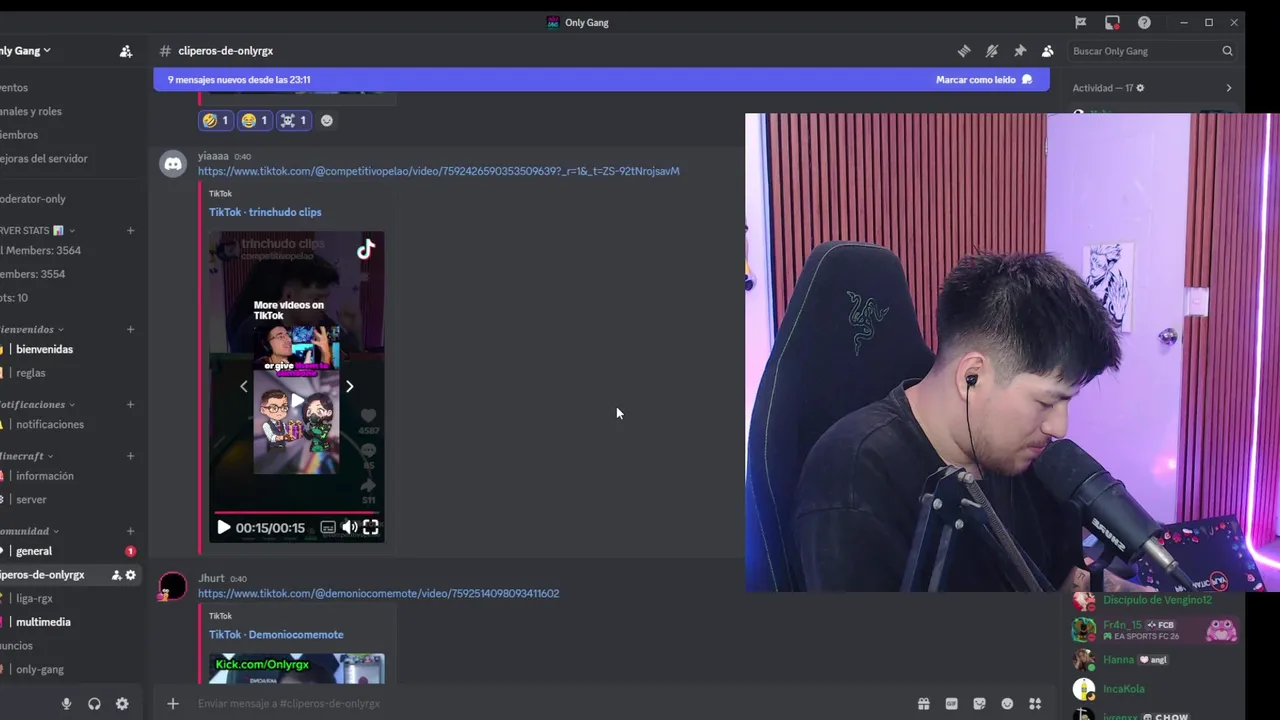Screen dimensions: 1280x720
Task: Open the demoniocomemote TikTok URL
Action: pyautogui.click(x=378, y=593)
